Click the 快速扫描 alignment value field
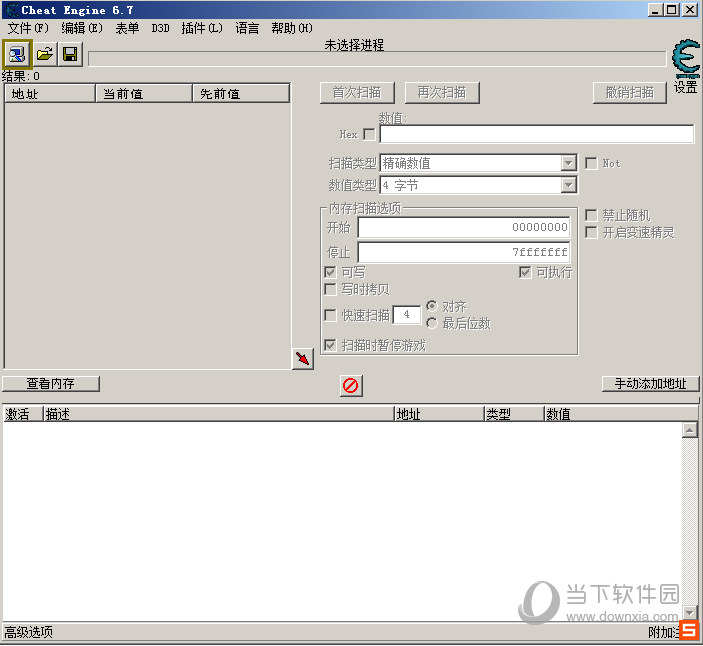703x646 pixels. [407, 315]
